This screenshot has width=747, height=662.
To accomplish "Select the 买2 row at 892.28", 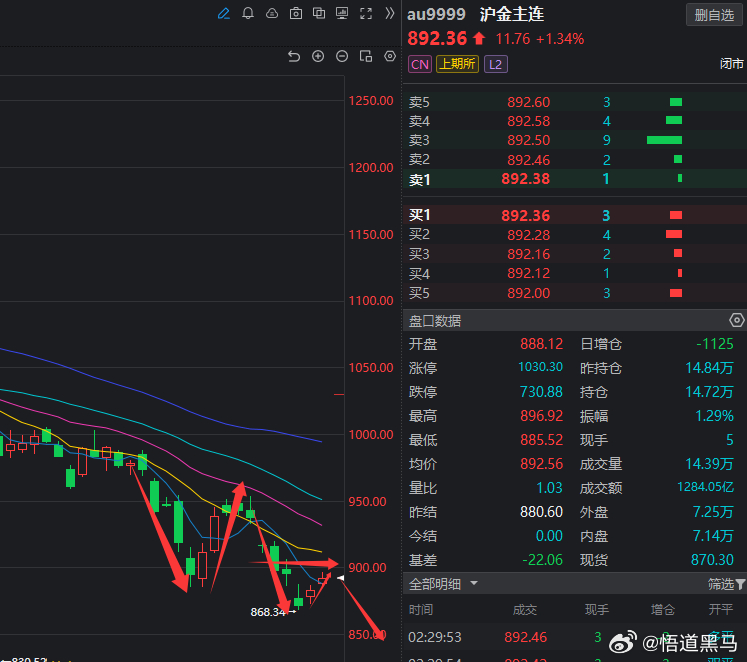I will [x=575, y=235].
